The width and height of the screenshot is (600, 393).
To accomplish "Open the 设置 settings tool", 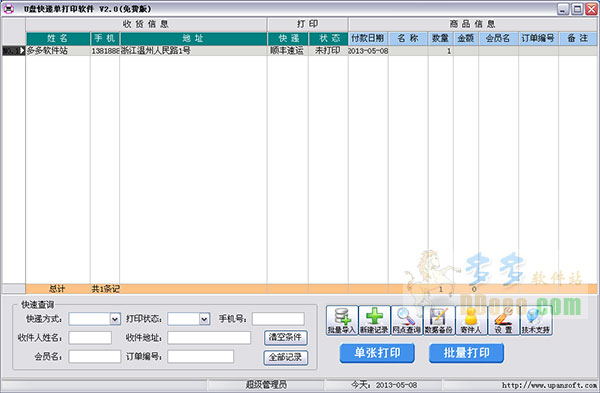I will (x=504, y=320).
